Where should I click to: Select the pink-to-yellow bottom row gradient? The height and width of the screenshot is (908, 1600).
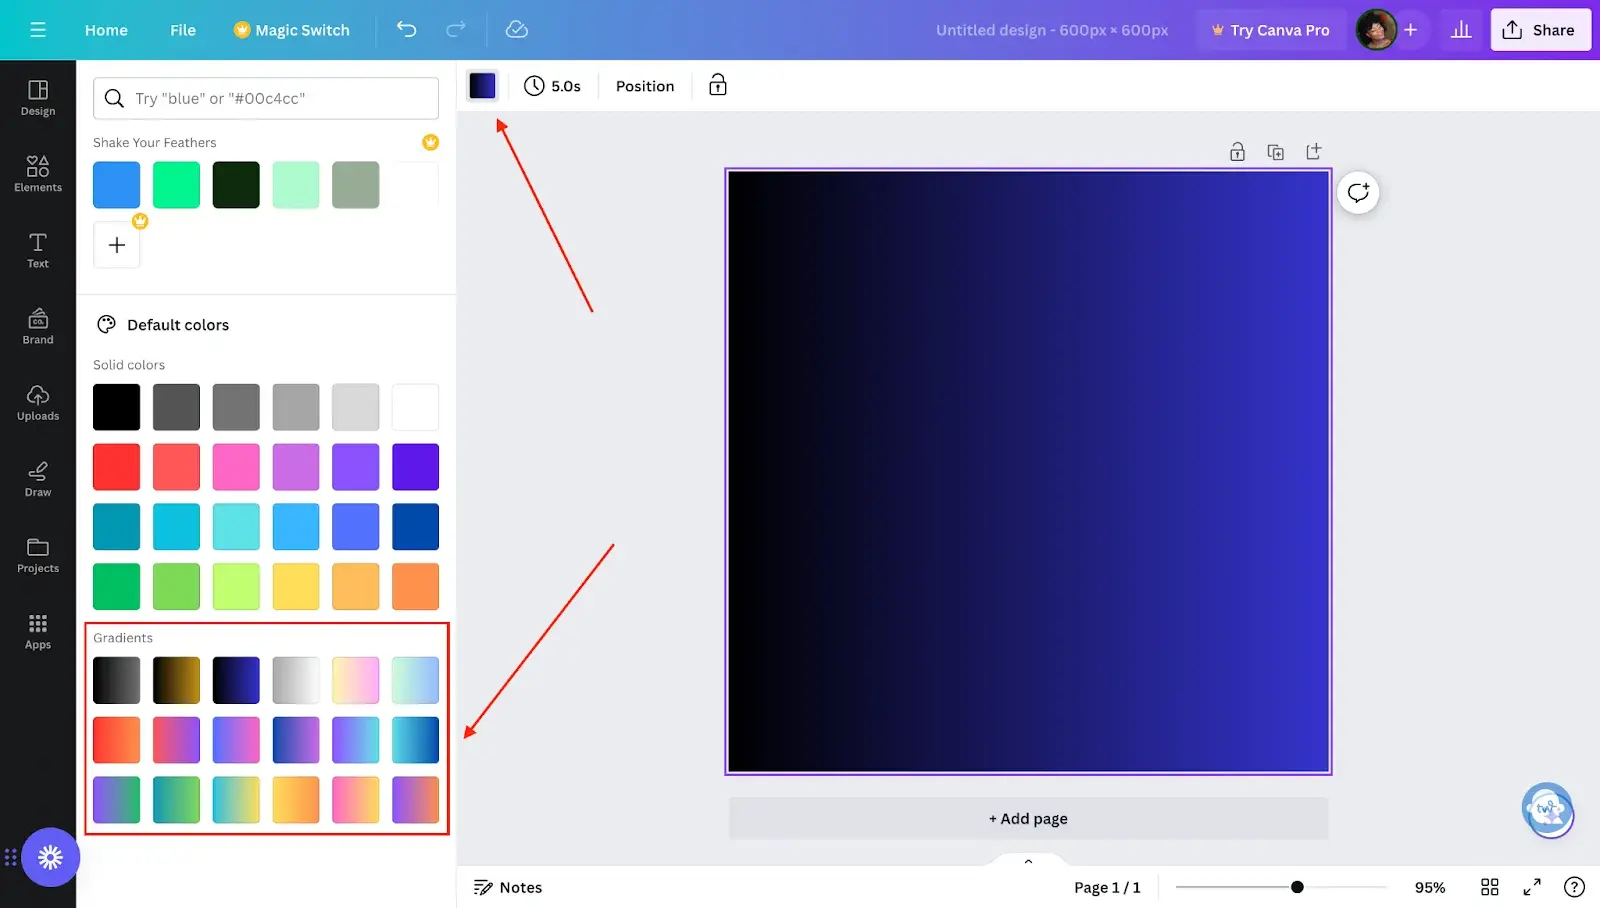click(356, 800)
